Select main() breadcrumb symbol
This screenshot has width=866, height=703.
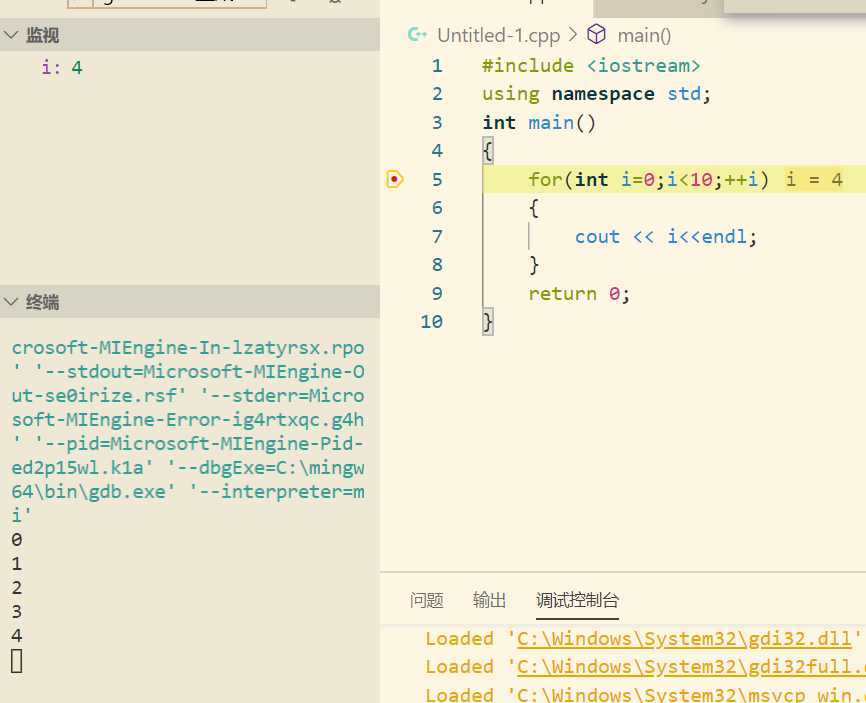point(644,36)
